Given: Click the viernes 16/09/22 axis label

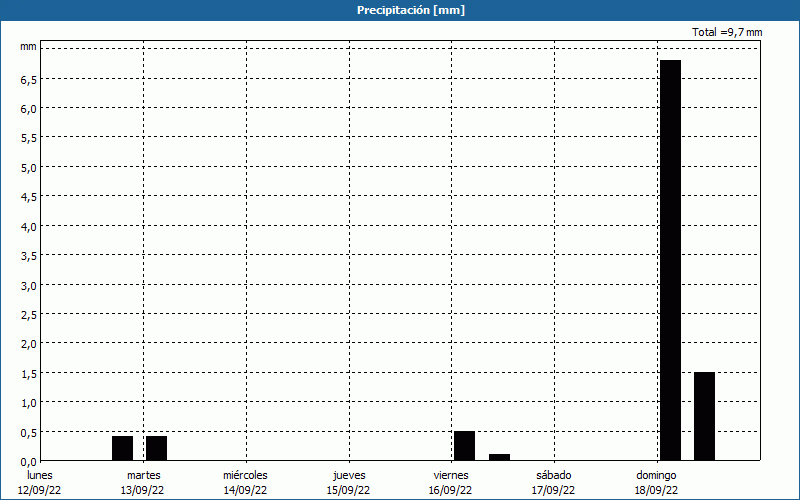Looking at the screenshot, I should (x=451, y=483).
